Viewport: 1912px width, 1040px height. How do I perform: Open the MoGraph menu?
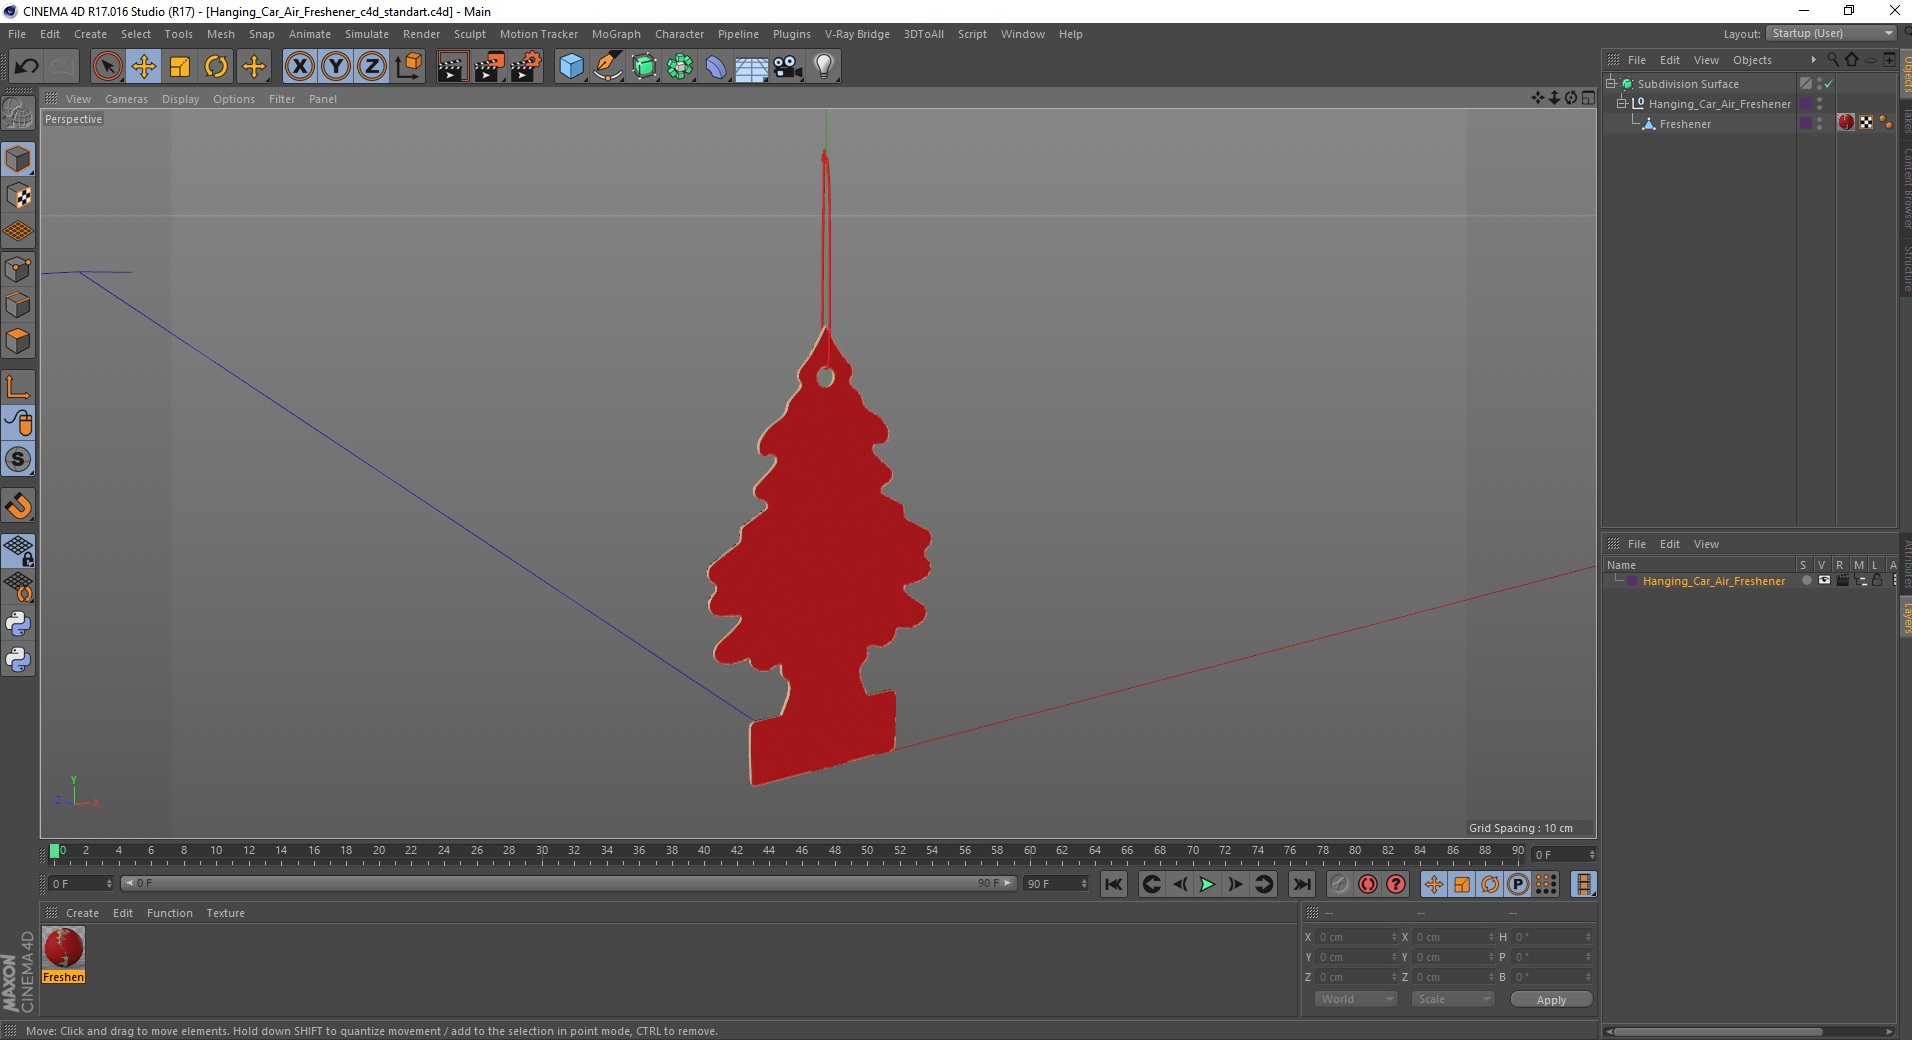tap(616, 34)
